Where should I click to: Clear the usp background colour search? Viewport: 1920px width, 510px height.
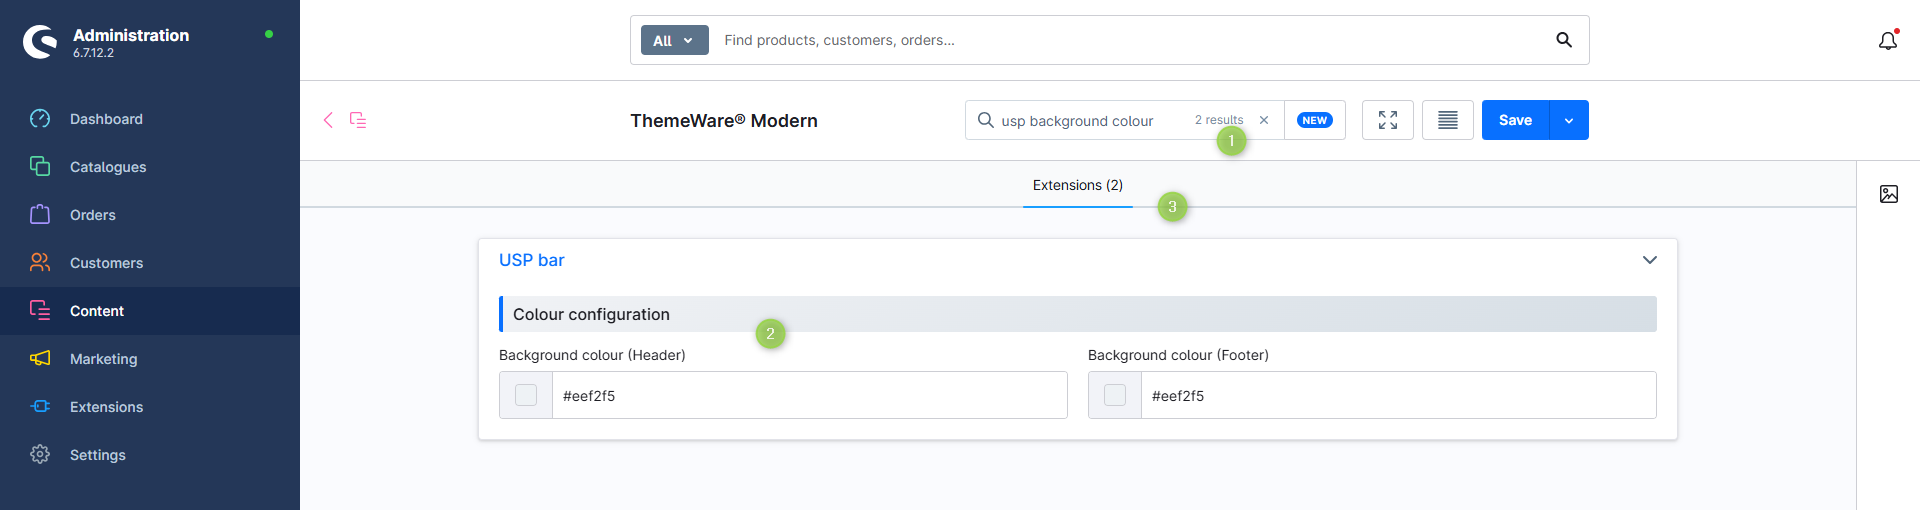click(x=1264, y=120)
